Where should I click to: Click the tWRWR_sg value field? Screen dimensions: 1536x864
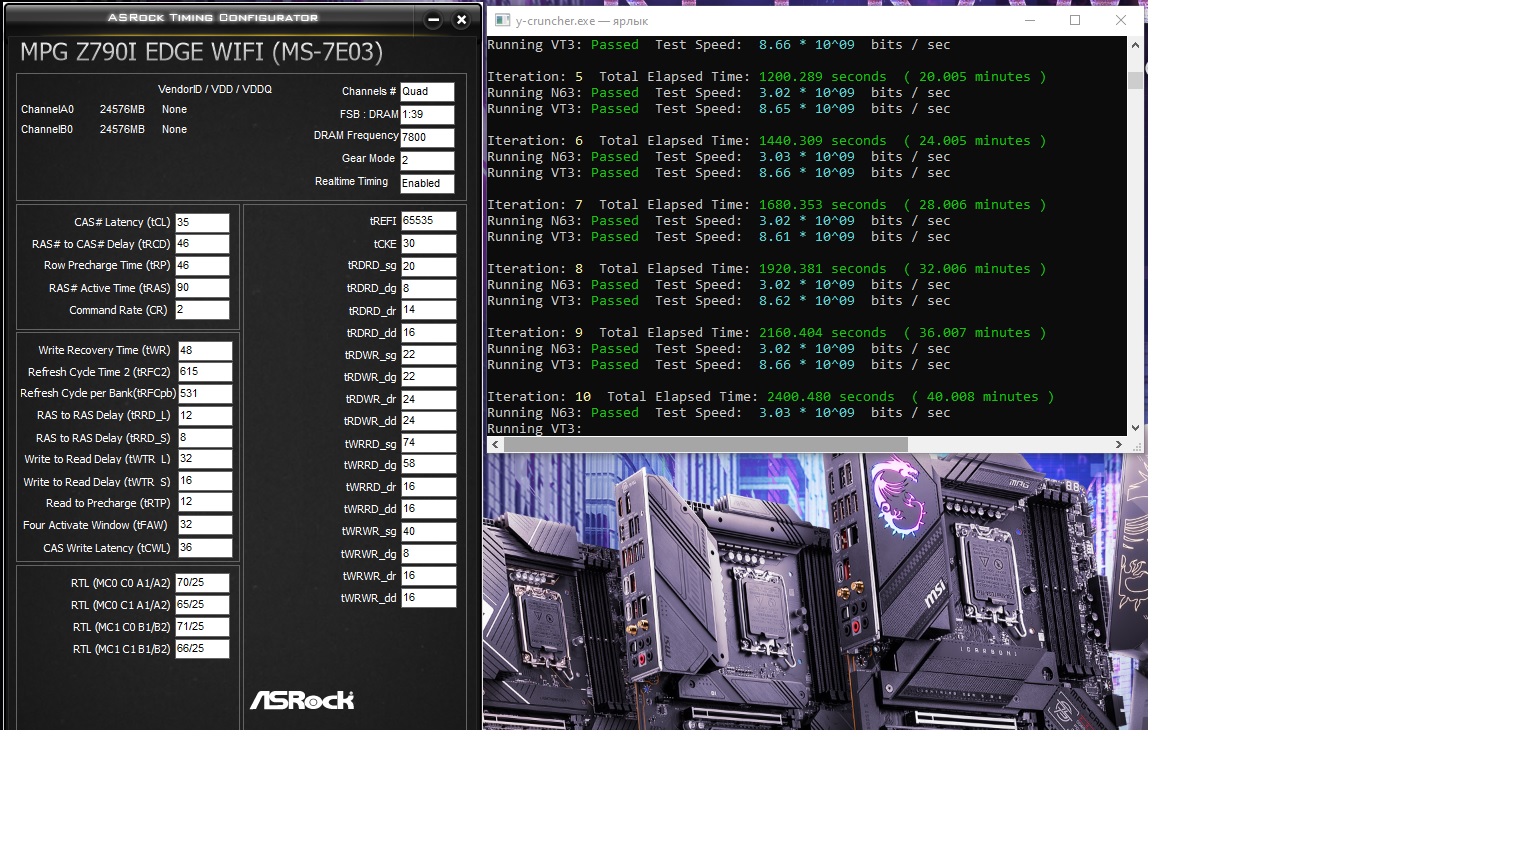[x=429, y=532]
